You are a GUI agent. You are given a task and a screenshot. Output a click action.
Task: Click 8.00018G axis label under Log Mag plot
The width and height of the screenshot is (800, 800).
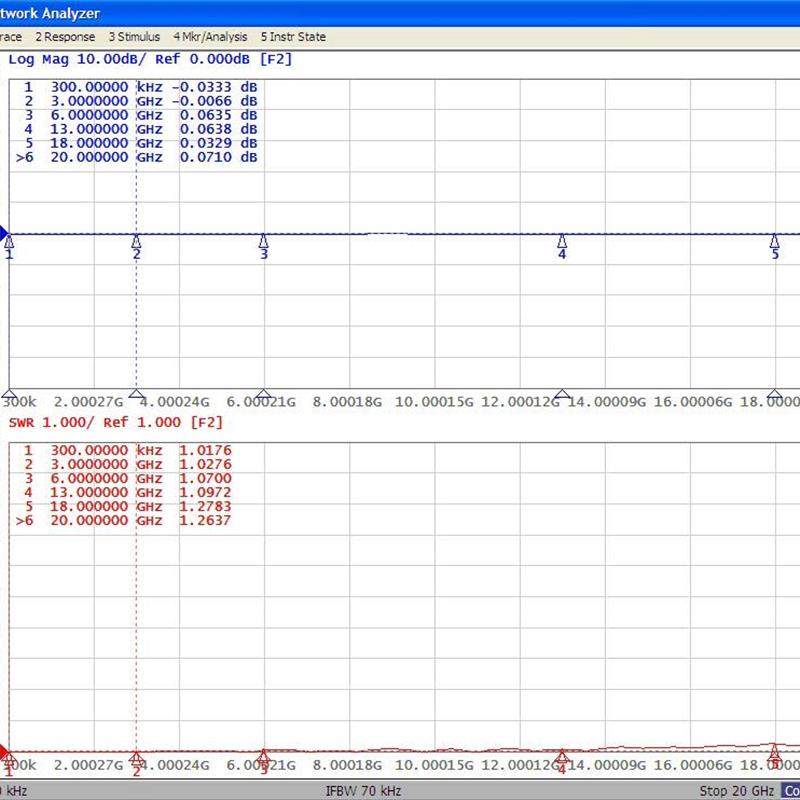[x=347, y=402]
